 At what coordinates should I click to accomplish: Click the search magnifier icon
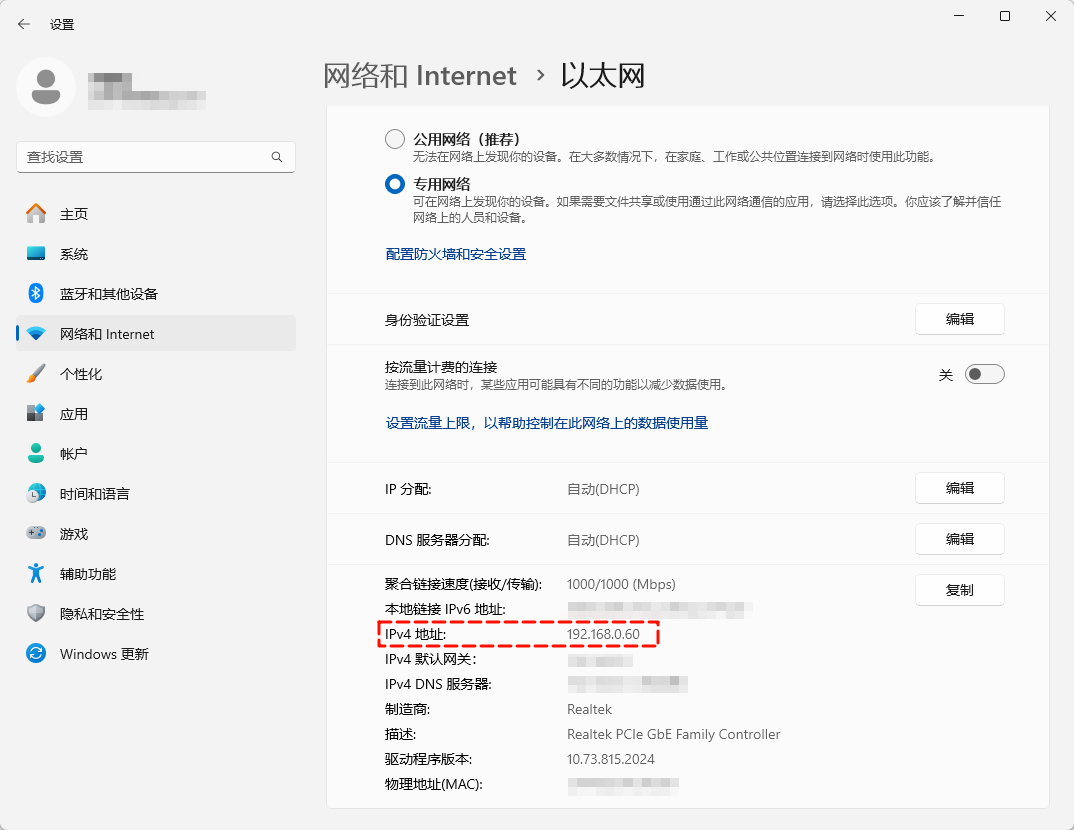277,157
